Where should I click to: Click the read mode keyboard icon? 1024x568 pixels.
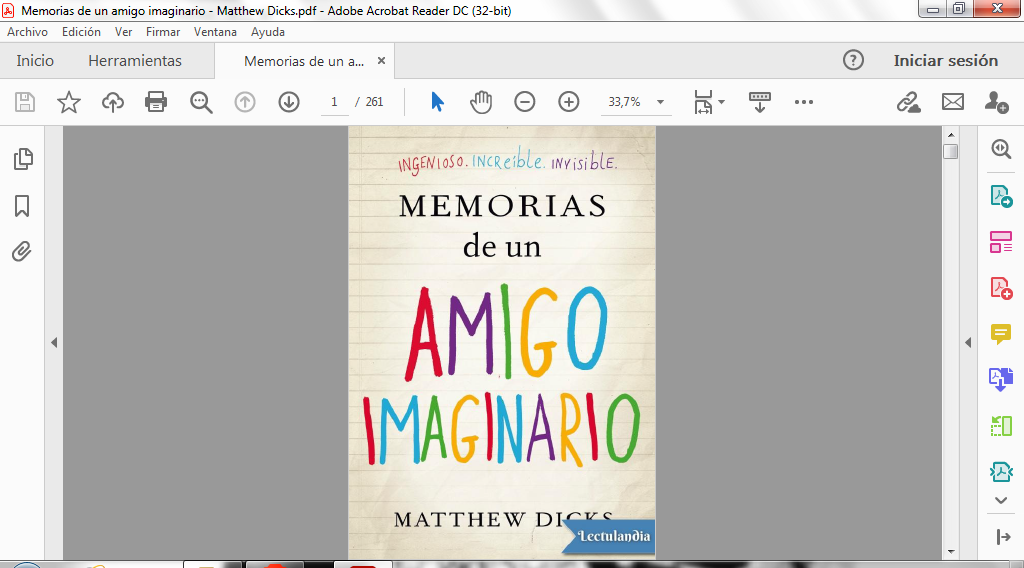(760, 103)
